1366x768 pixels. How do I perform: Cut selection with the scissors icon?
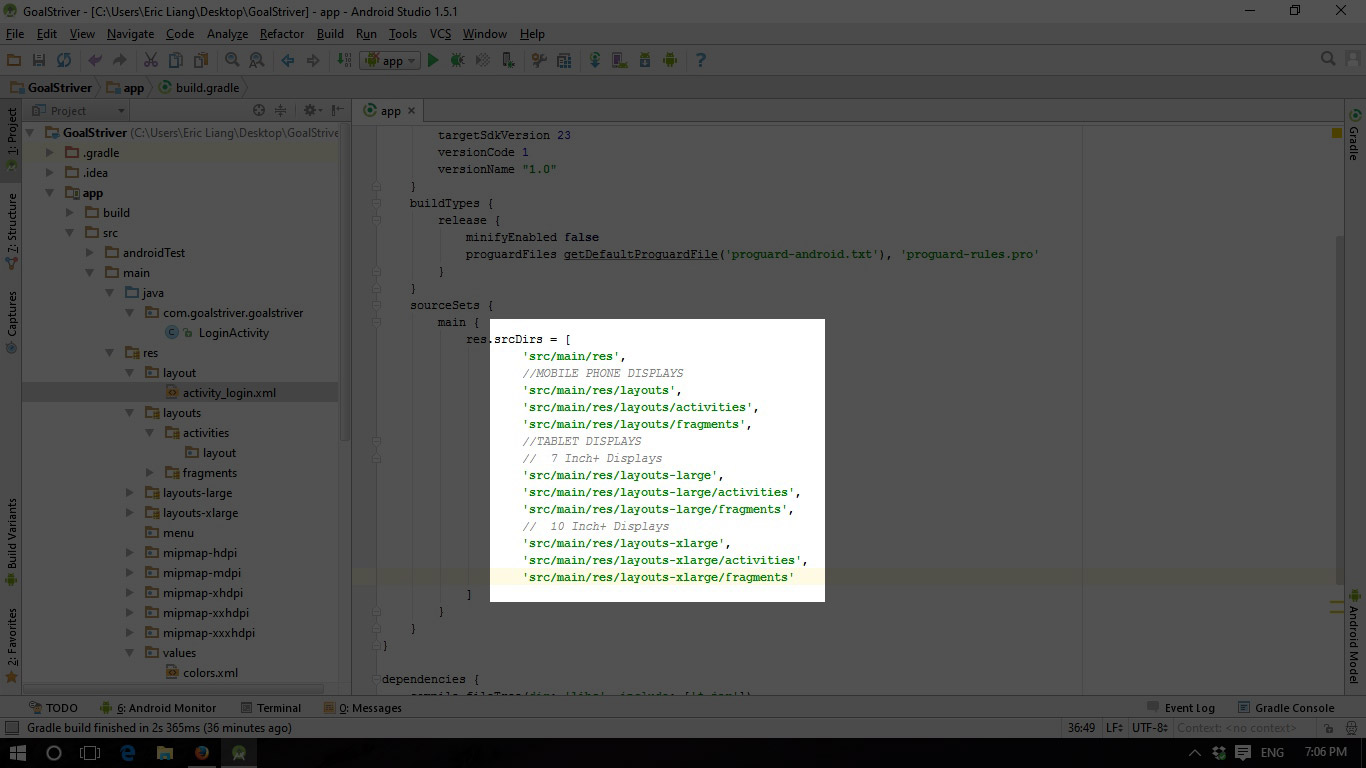tap(150, 60)
